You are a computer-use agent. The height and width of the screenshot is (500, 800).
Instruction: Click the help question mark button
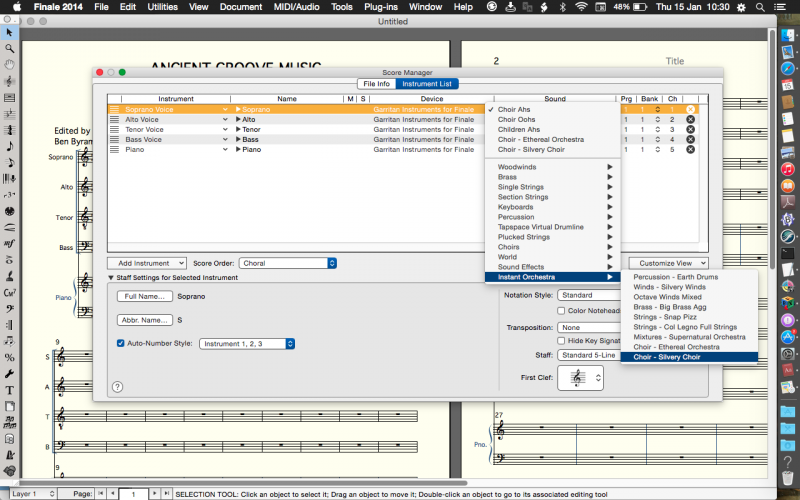117,387
